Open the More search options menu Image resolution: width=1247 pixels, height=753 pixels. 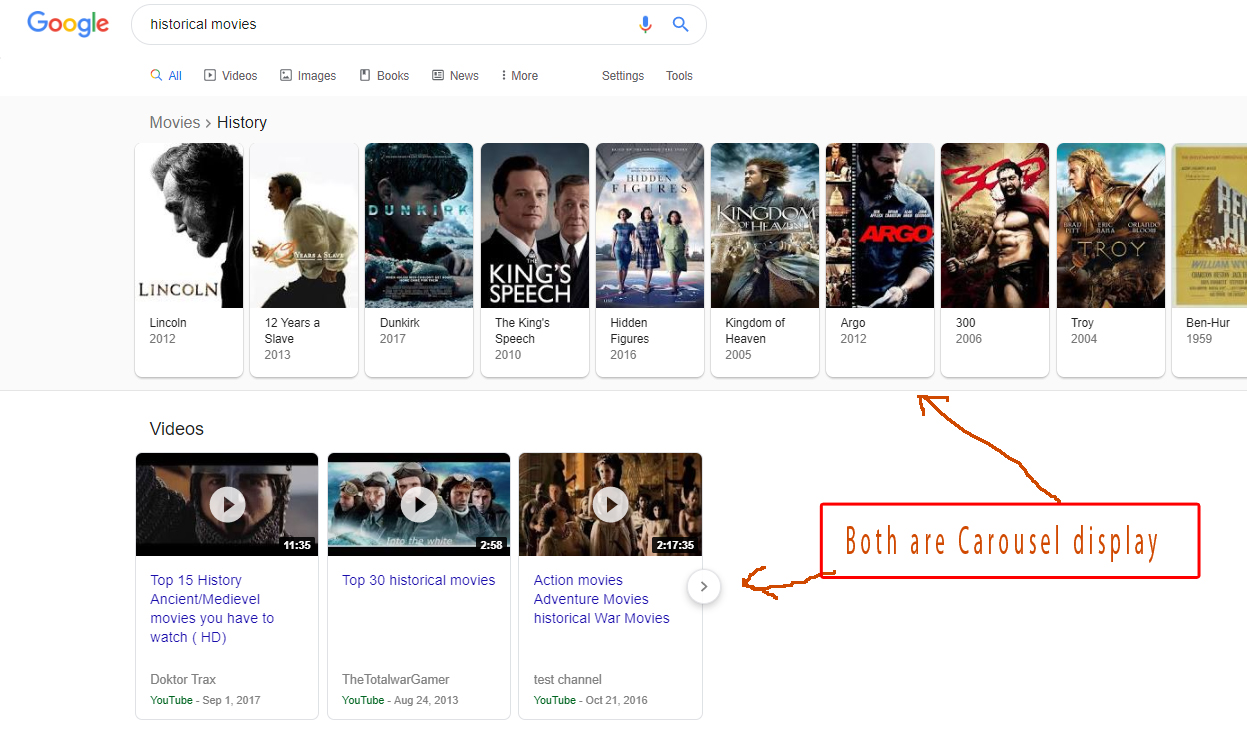[x=519, y=76]
